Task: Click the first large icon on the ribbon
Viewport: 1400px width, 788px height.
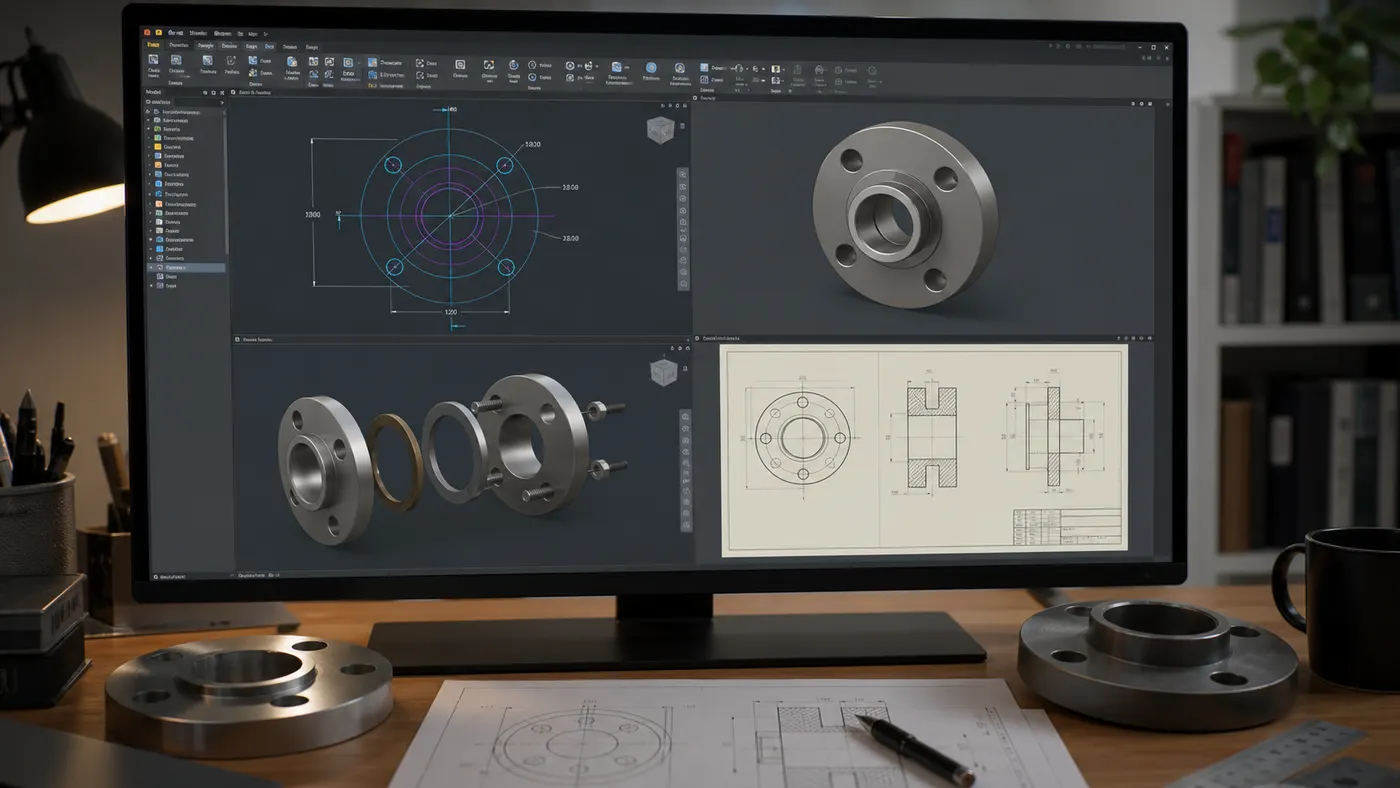Action: [154, 59]
